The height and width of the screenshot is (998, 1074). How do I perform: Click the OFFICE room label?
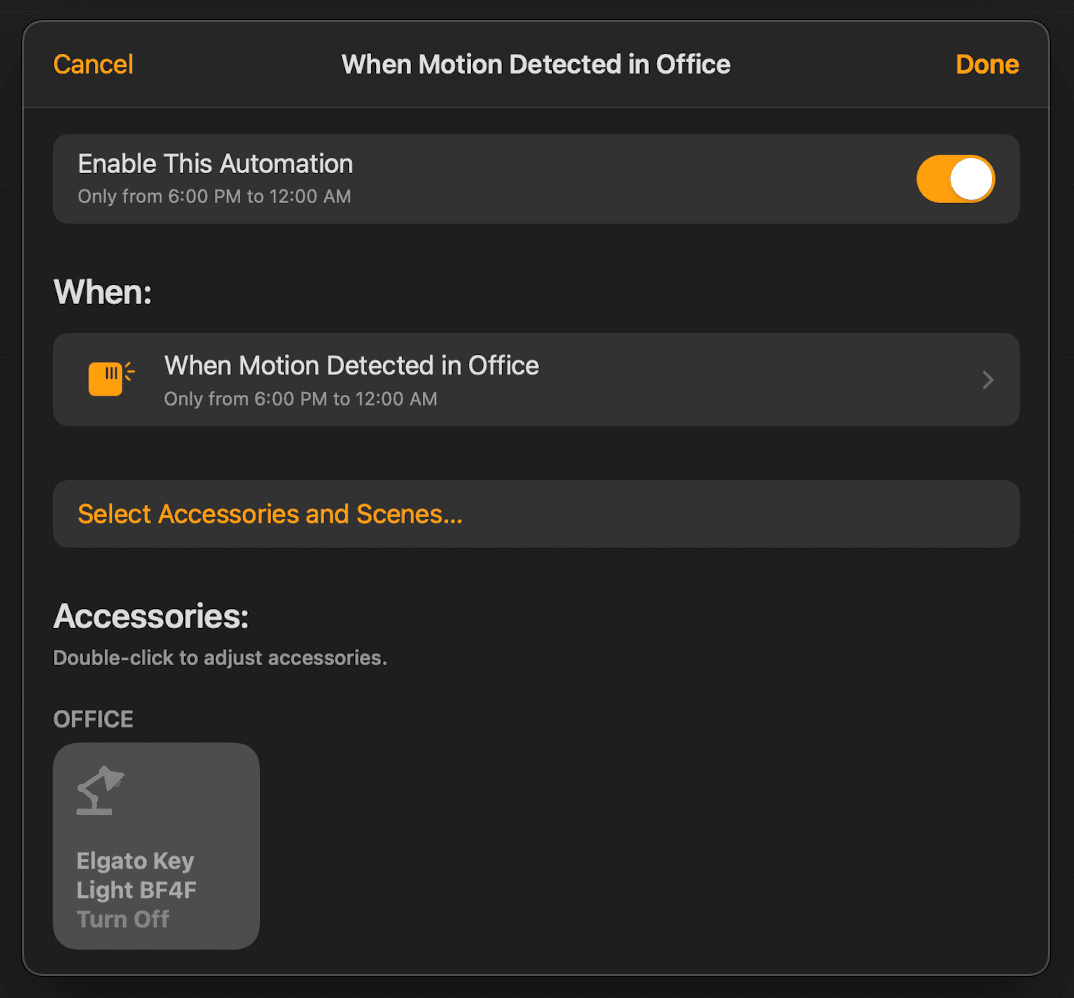tap(93, 719)
